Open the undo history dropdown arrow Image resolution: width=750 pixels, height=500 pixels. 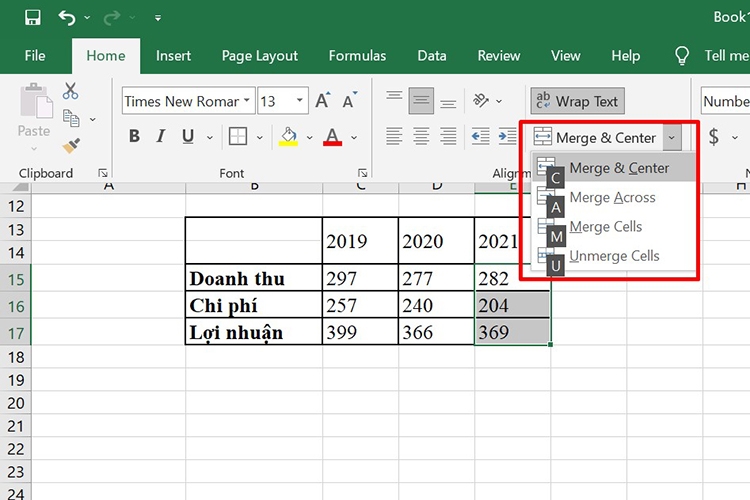tap(87, 18)
